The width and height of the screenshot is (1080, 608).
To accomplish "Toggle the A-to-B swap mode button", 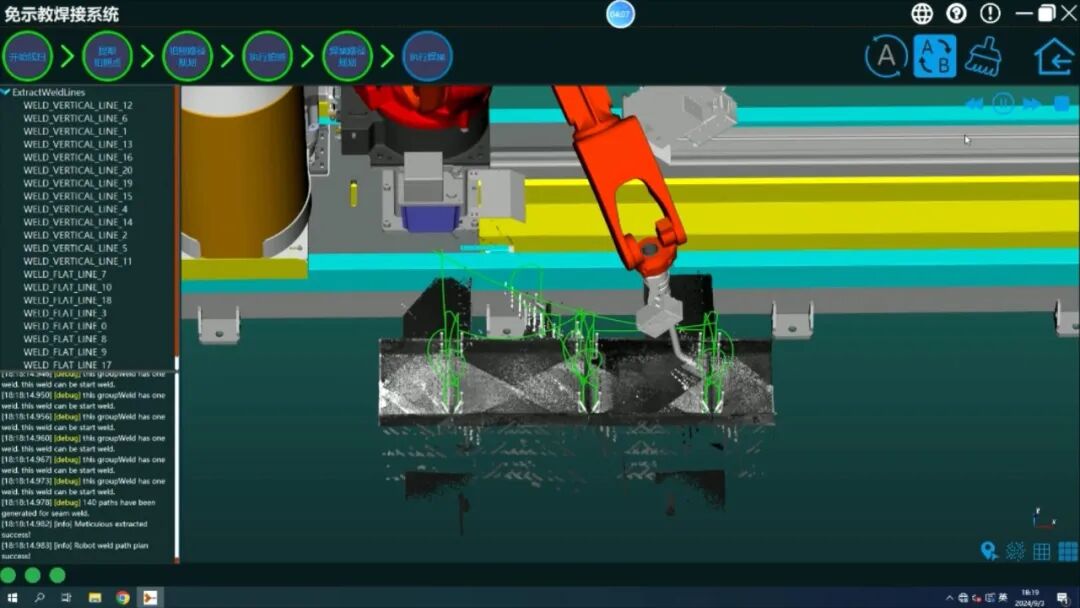I will pos(935,56).
